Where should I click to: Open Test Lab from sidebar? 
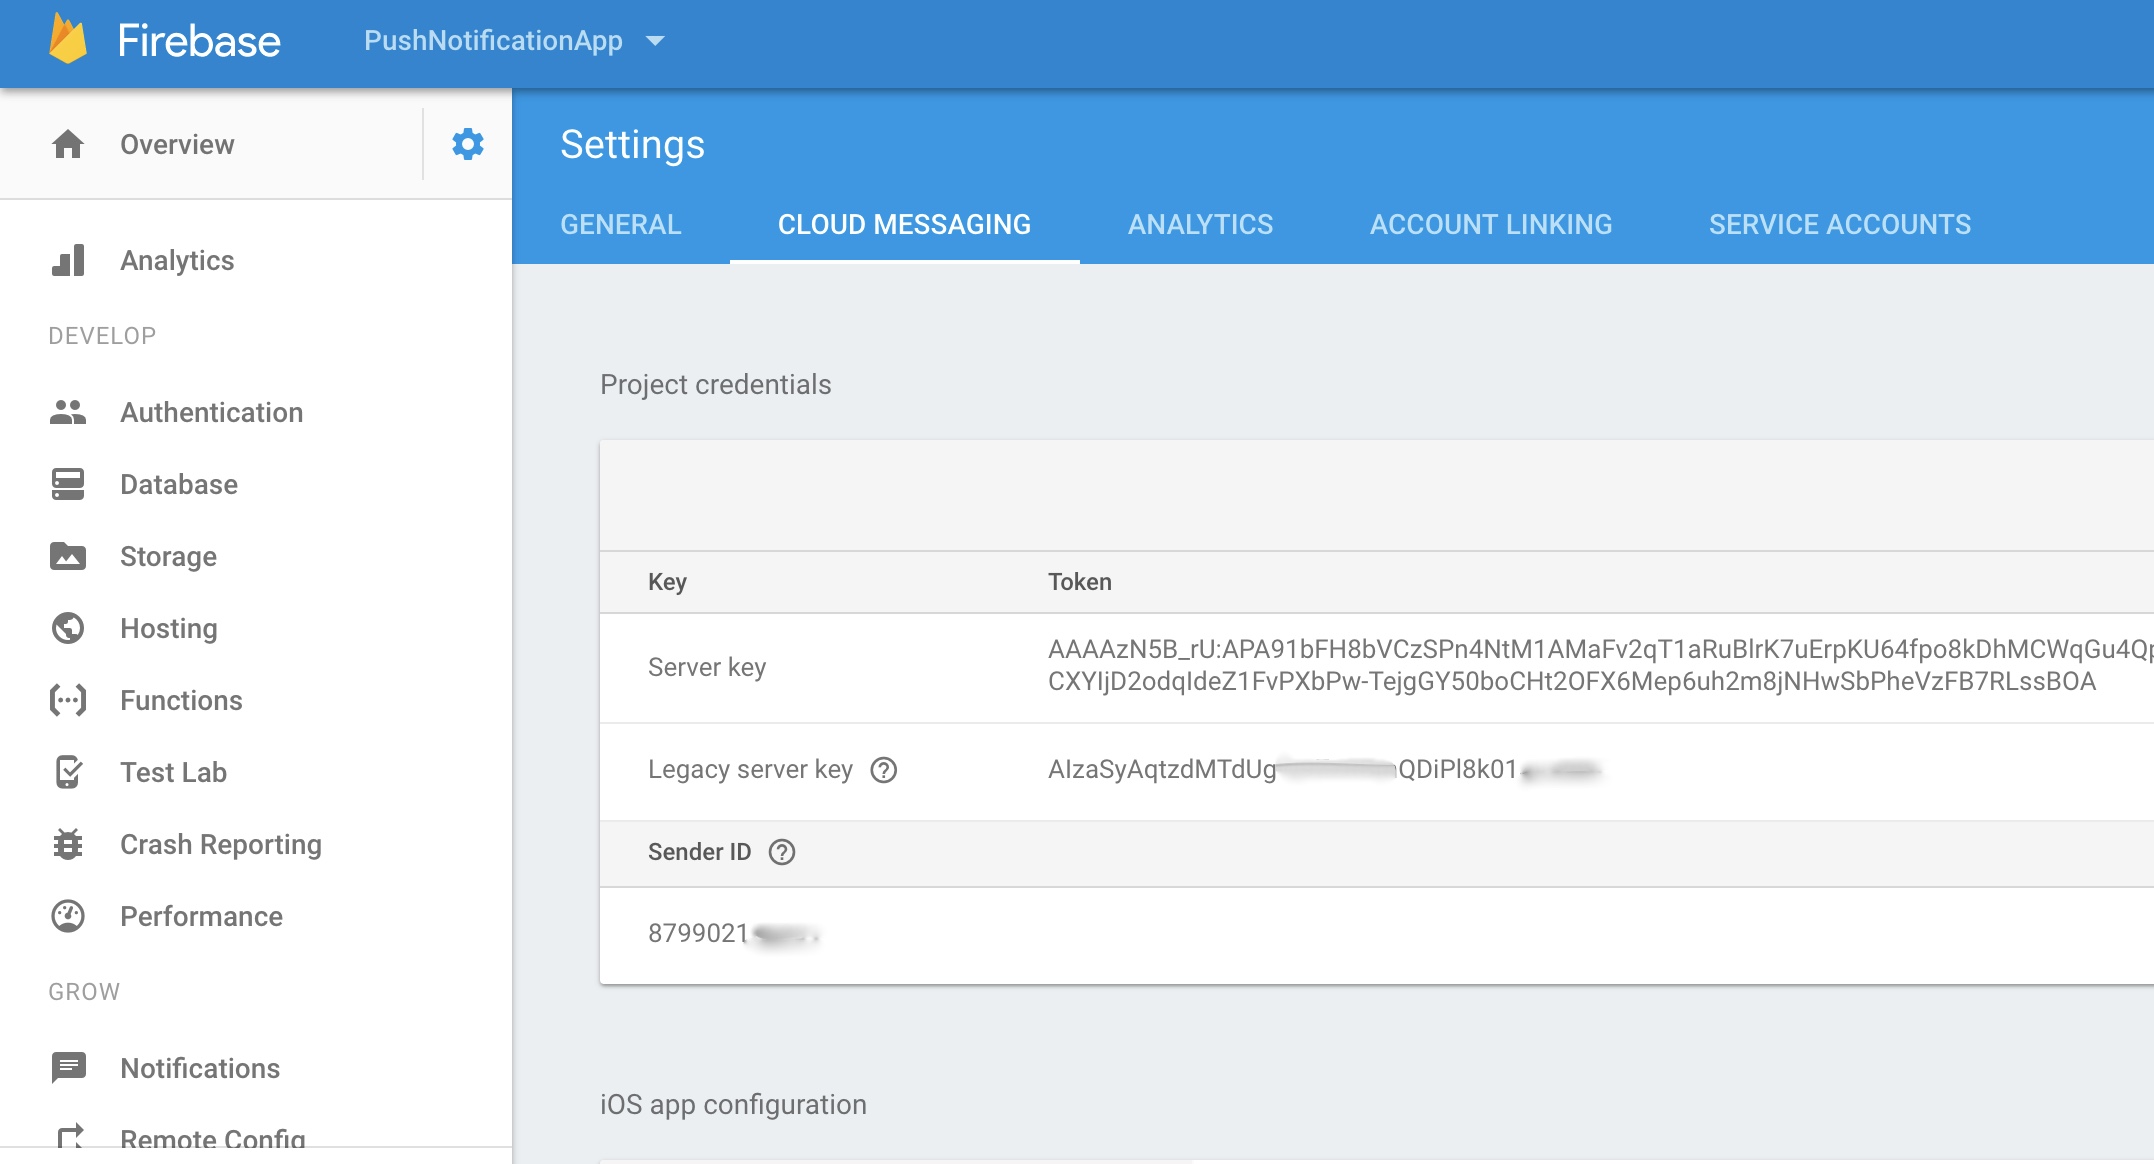click(x=173, y=772)
